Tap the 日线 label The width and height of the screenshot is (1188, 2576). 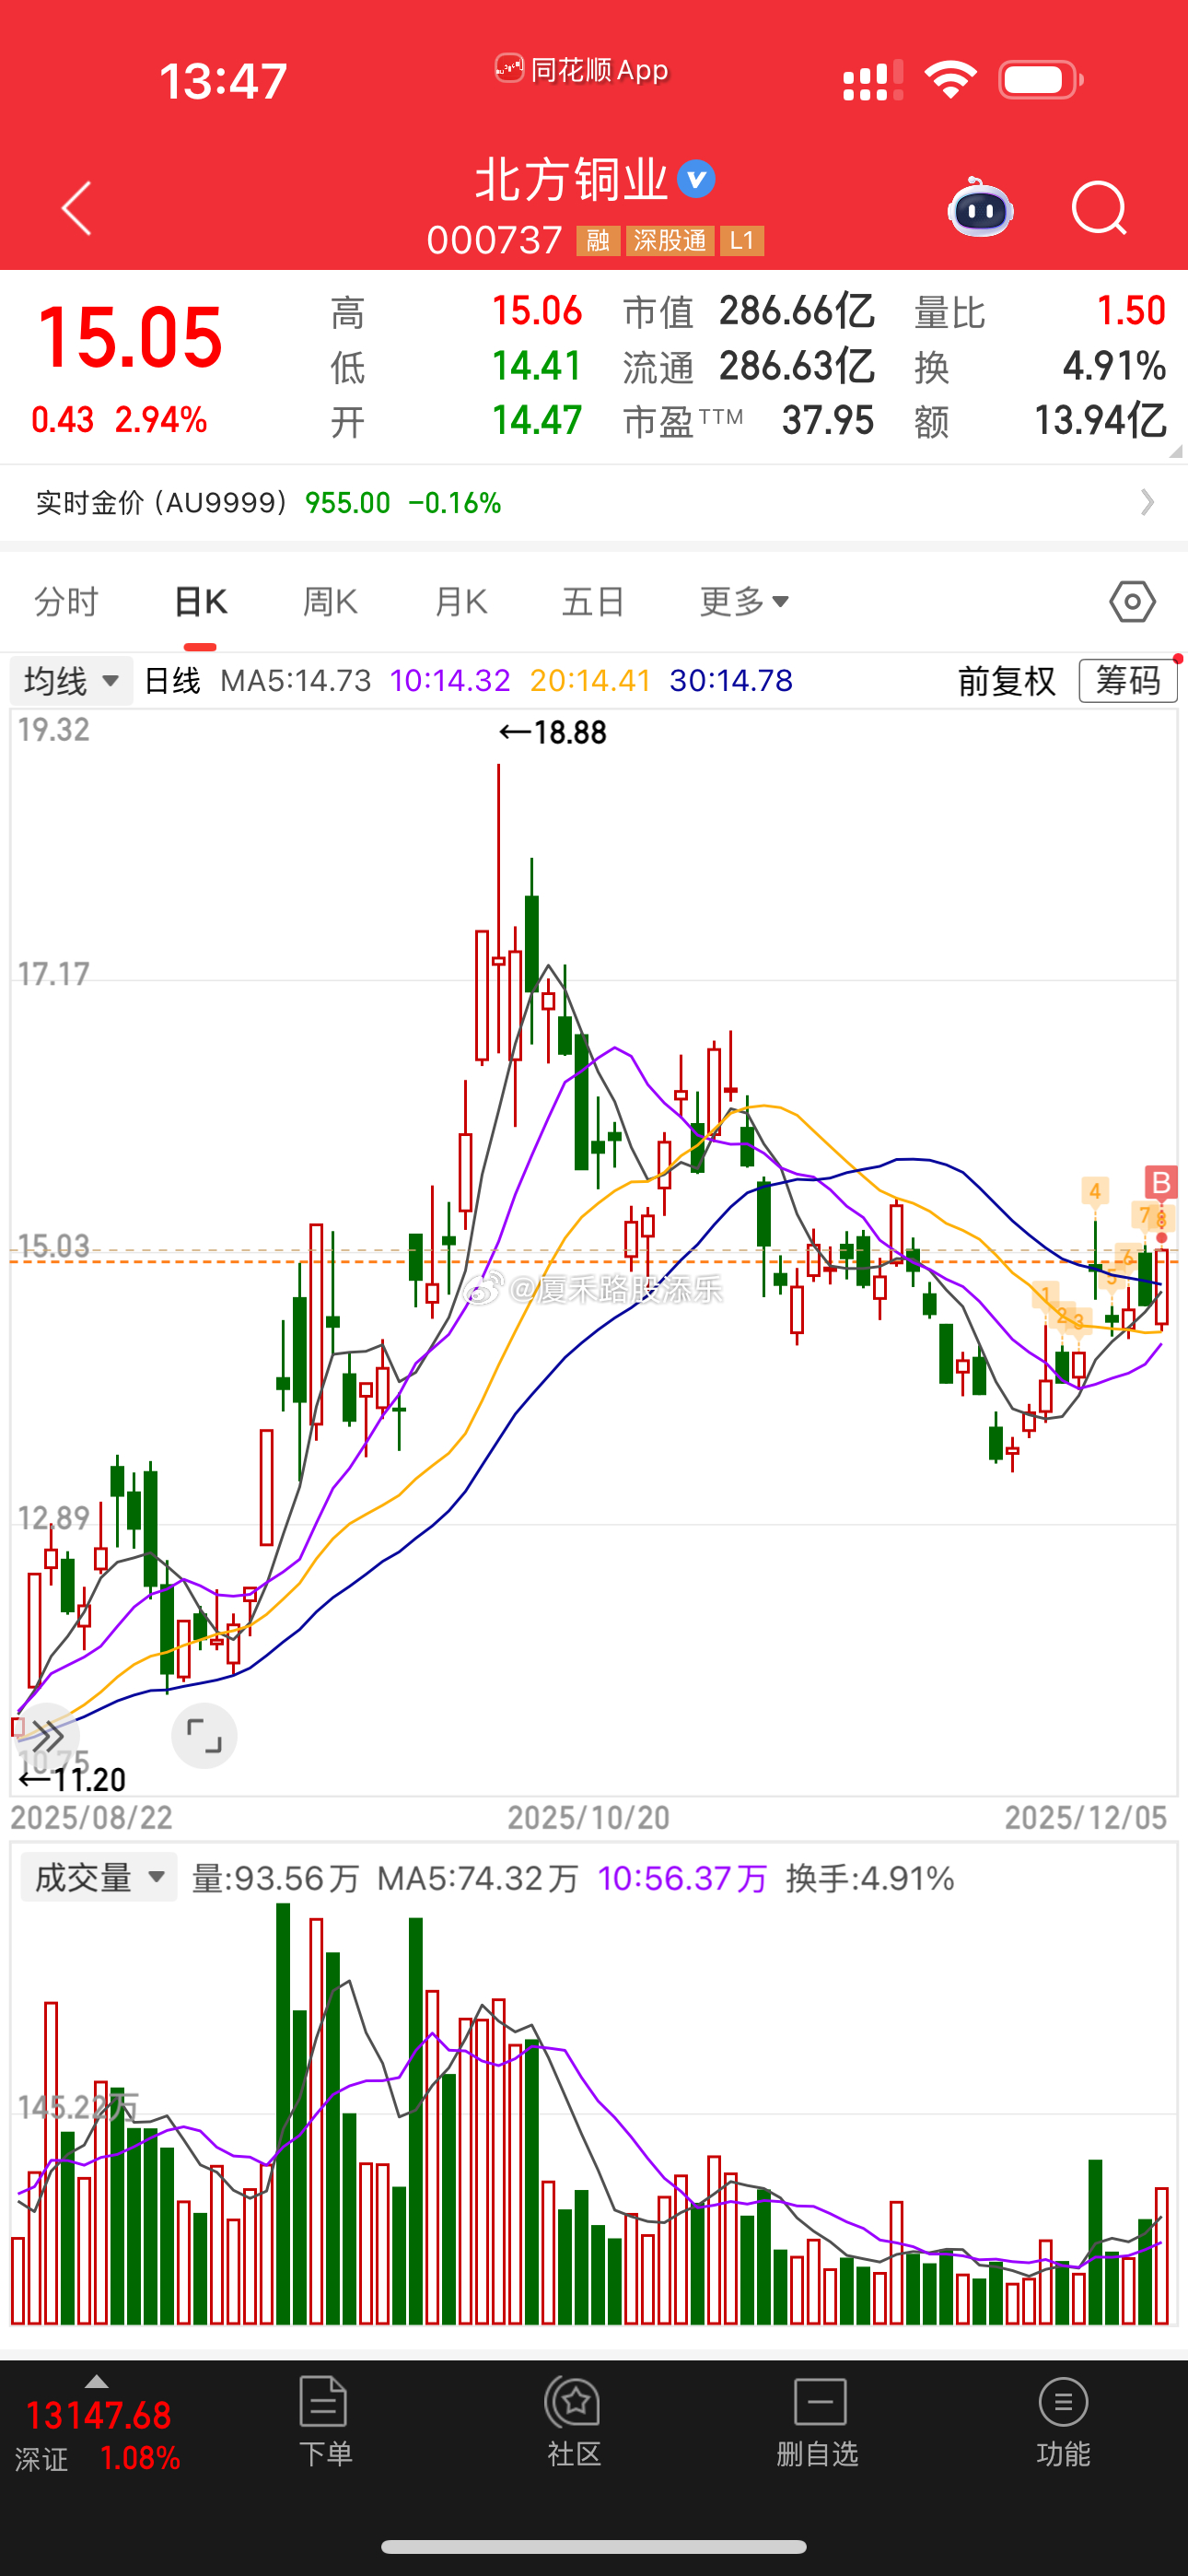click(x=172, y=681)
